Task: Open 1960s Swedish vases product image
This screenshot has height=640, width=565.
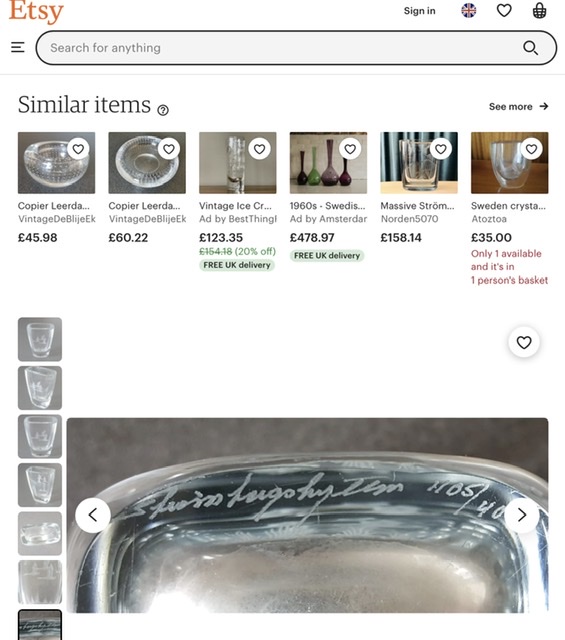Action: click(x=328, y=163)
